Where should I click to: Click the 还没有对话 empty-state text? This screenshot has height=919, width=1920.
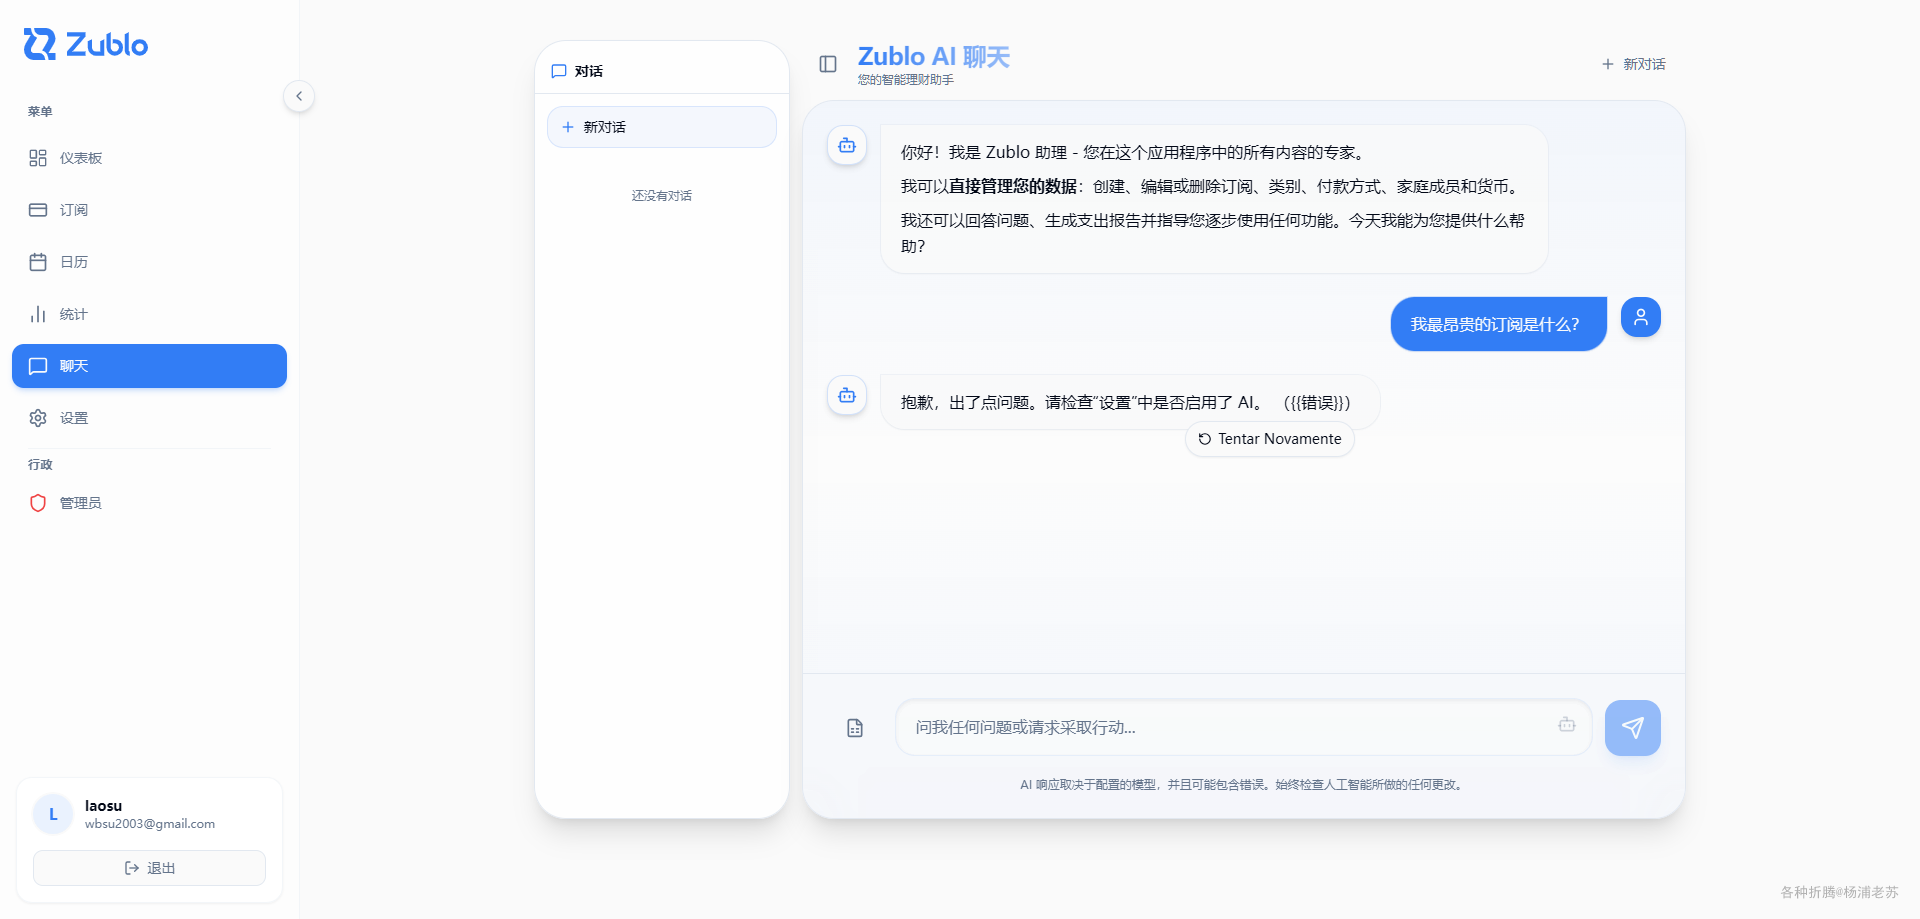click(662, 196)
